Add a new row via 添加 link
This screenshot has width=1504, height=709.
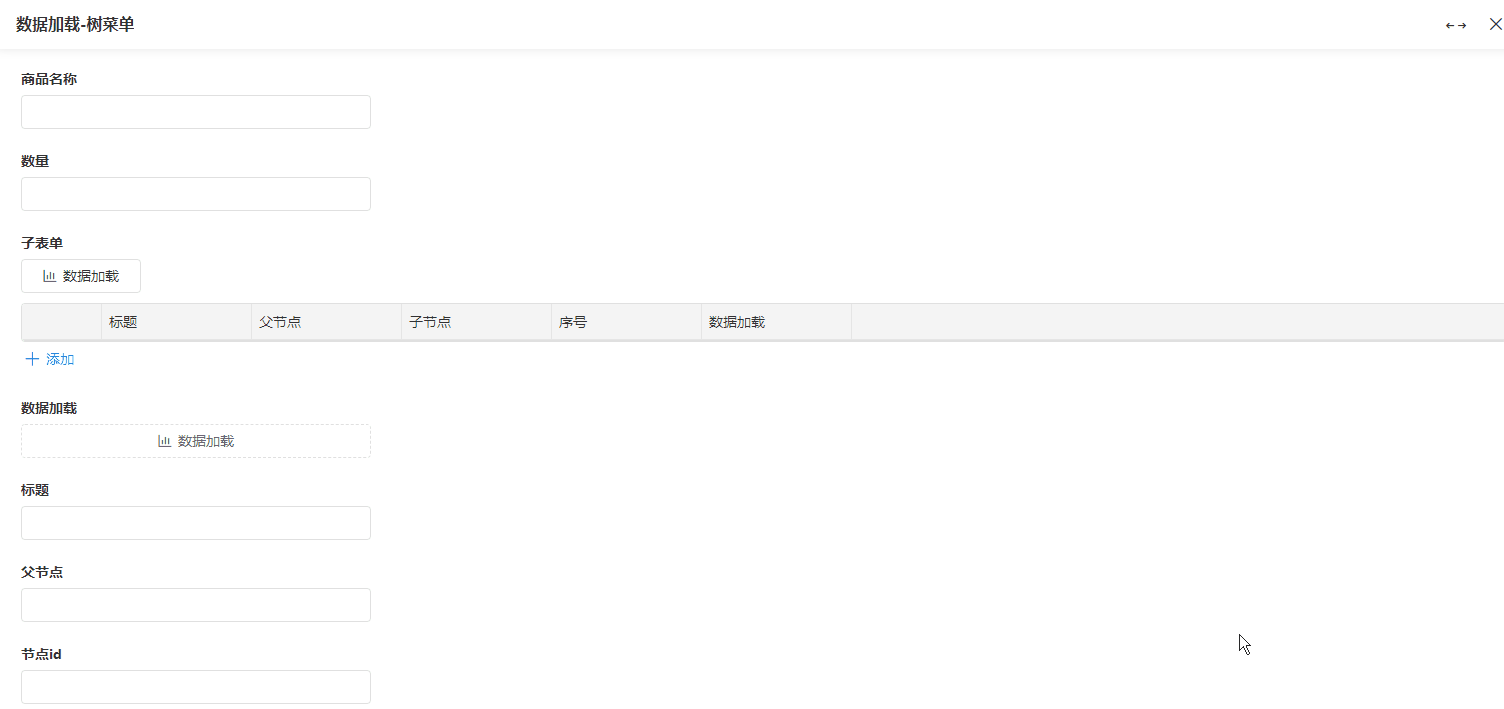[x=59, y=359]
